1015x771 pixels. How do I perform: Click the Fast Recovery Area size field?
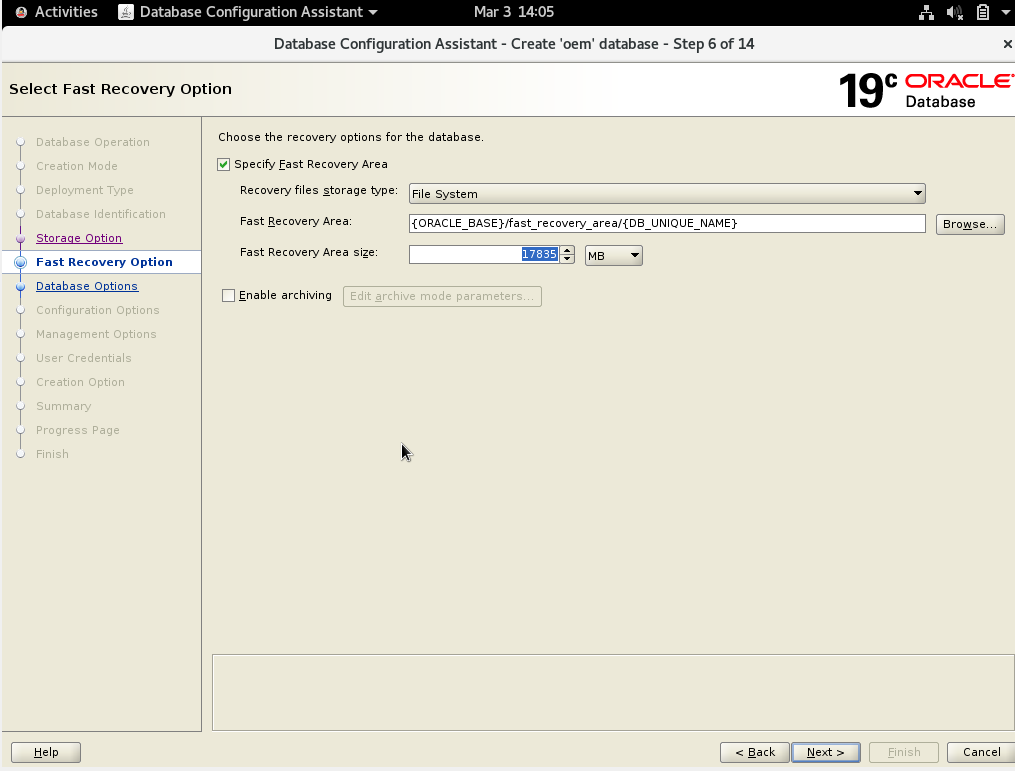(484, 254)
